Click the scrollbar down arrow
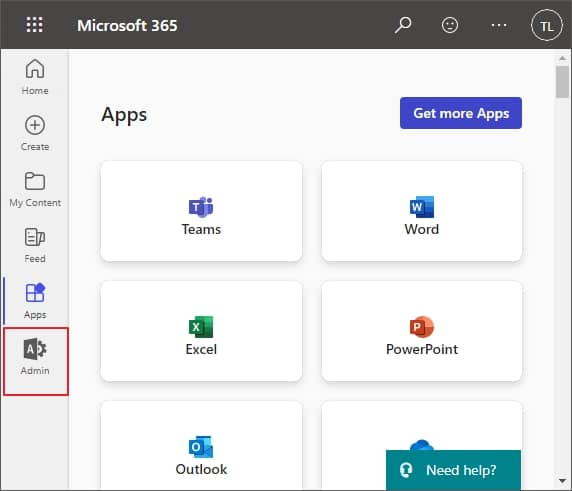The image size is (572, 491). click(562, 480)
